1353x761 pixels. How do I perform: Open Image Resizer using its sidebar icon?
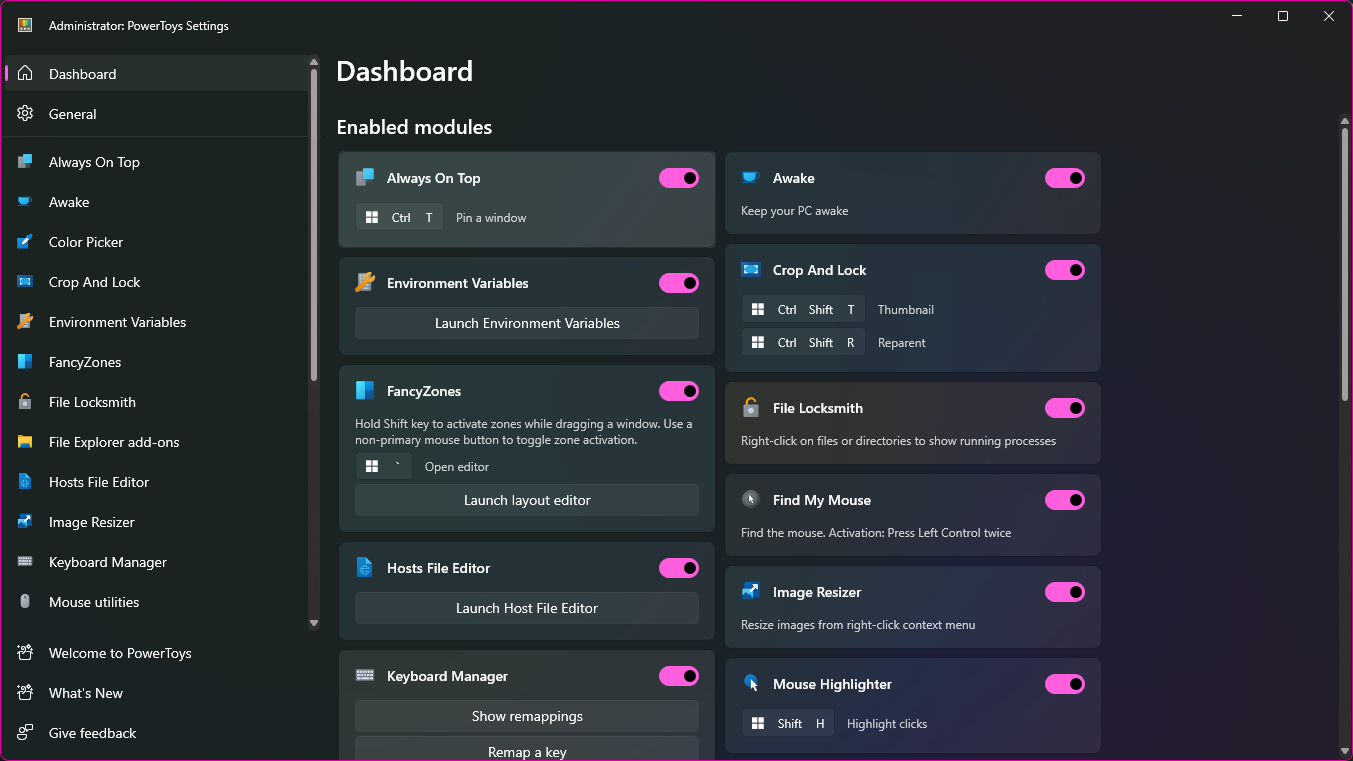coord(25,522)
